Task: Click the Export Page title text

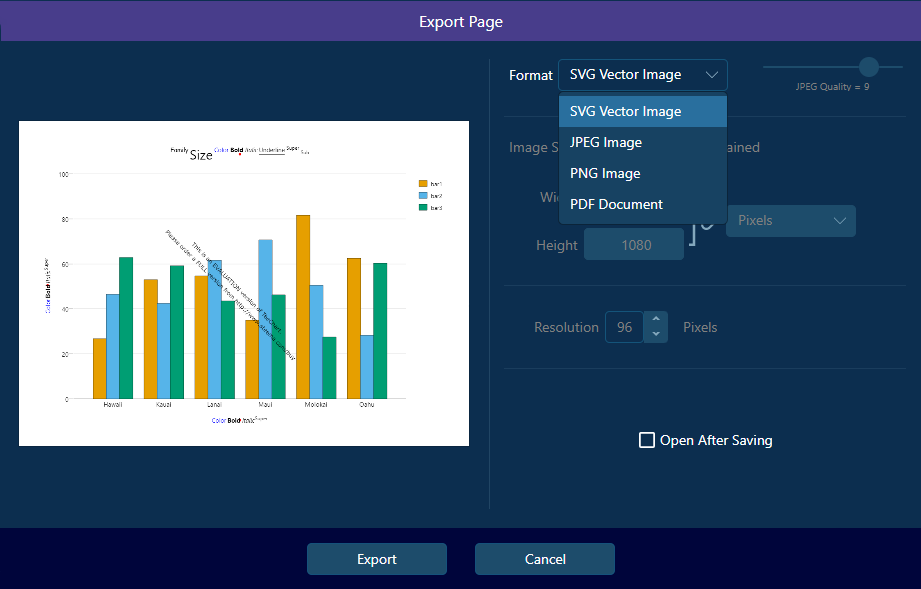Action: click(x=460, y=22)
